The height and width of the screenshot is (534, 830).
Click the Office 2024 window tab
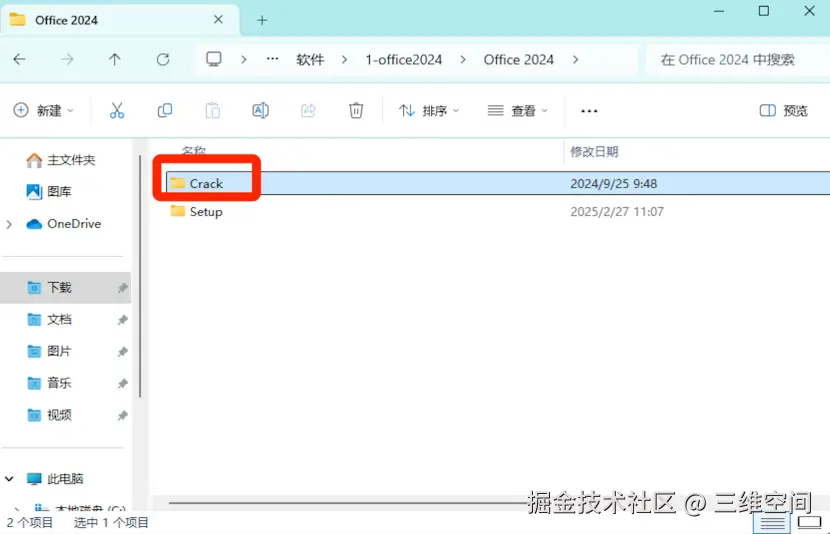pyautogui.click(x=120, y=20)
